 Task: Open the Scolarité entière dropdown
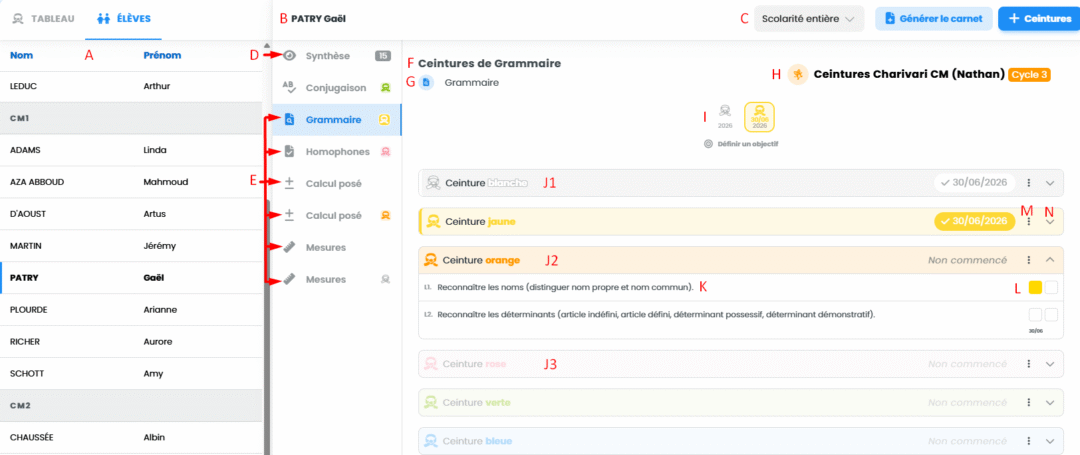pyautogui.click(x=809, y=19)
